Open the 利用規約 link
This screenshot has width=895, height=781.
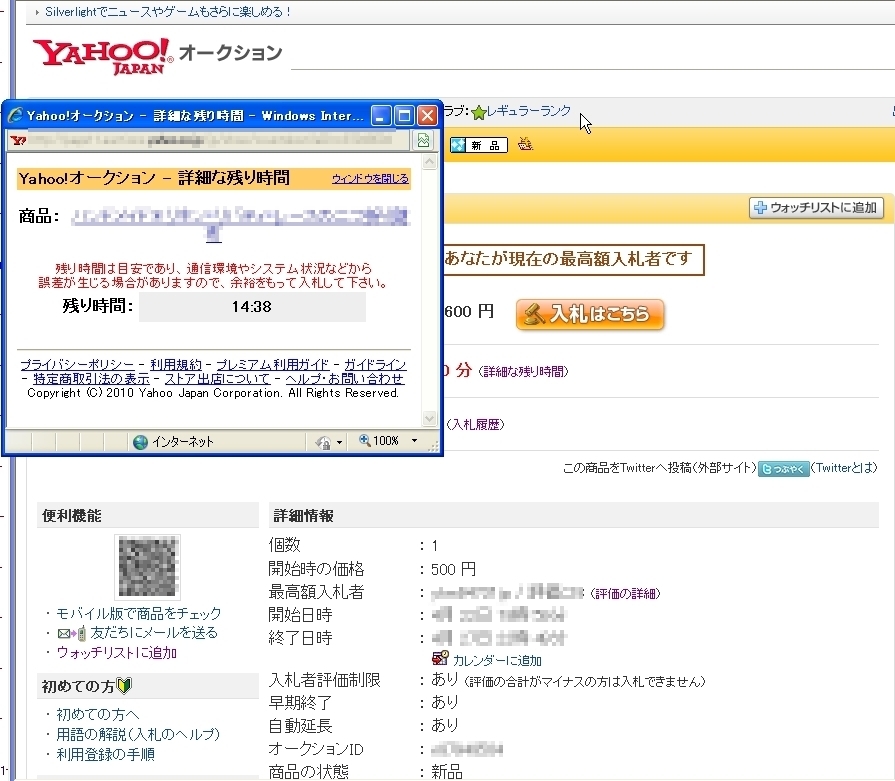click(176, 364)
